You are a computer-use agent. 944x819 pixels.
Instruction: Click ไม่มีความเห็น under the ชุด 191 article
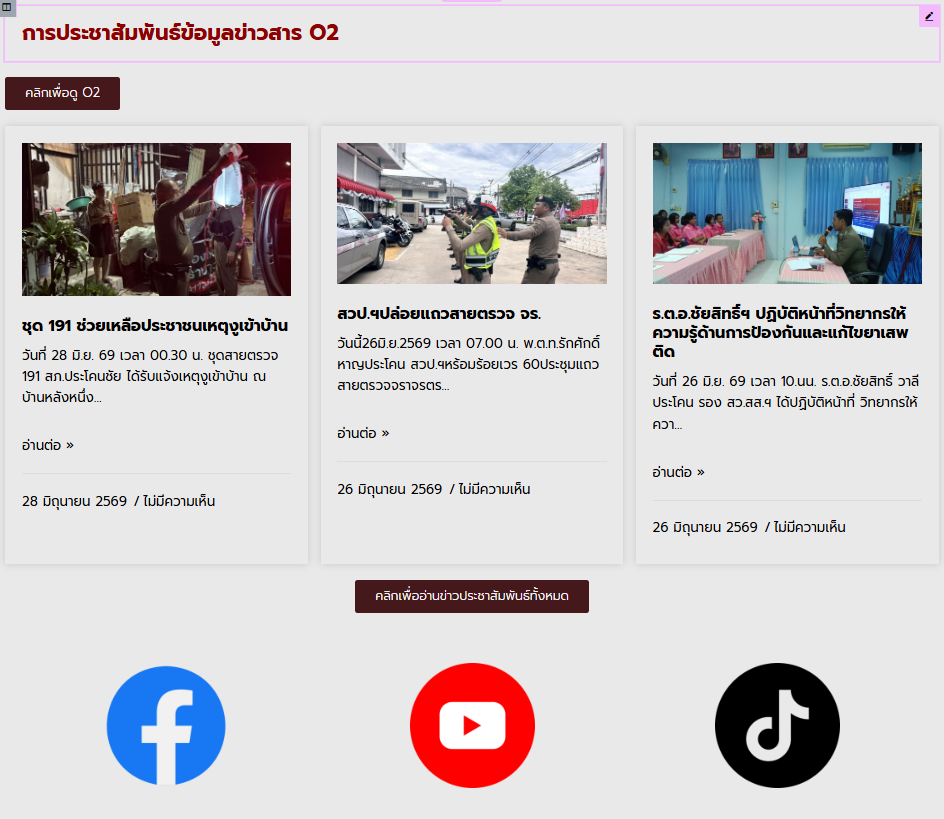coord(179,501)
